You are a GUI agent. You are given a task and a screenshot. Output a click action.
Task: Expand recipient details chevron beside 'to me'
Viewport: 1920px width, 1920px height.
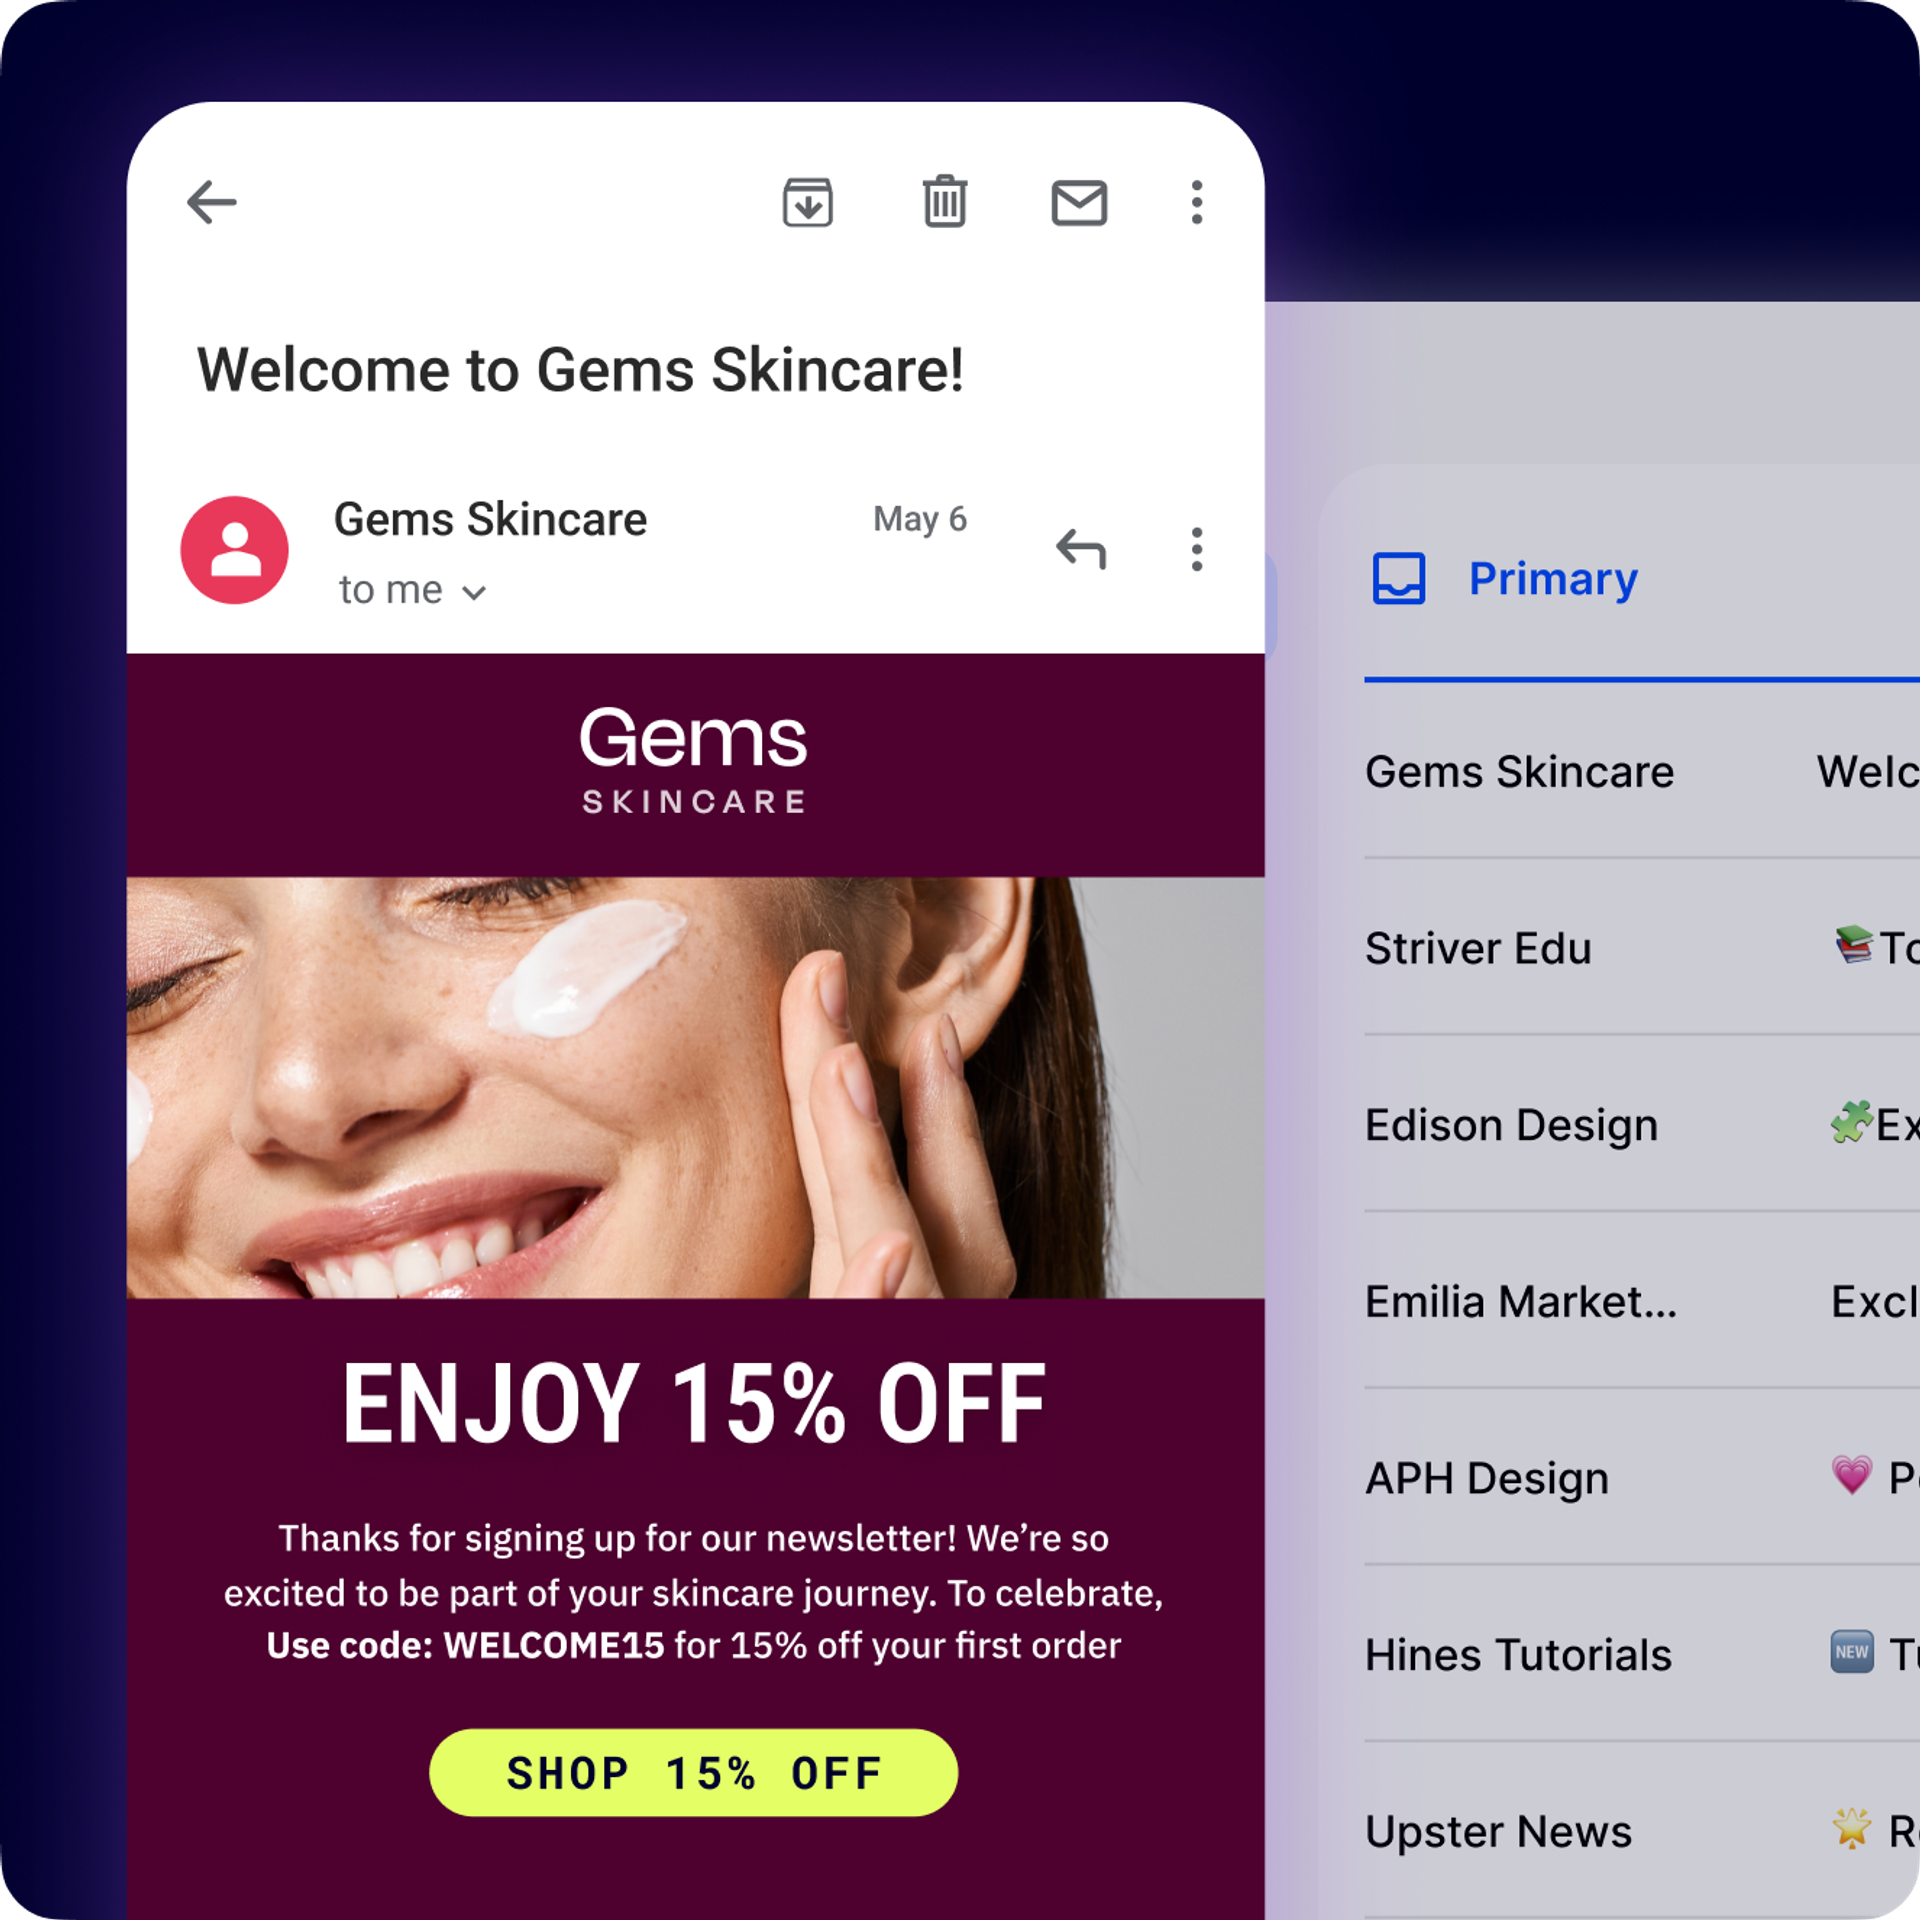474,593
